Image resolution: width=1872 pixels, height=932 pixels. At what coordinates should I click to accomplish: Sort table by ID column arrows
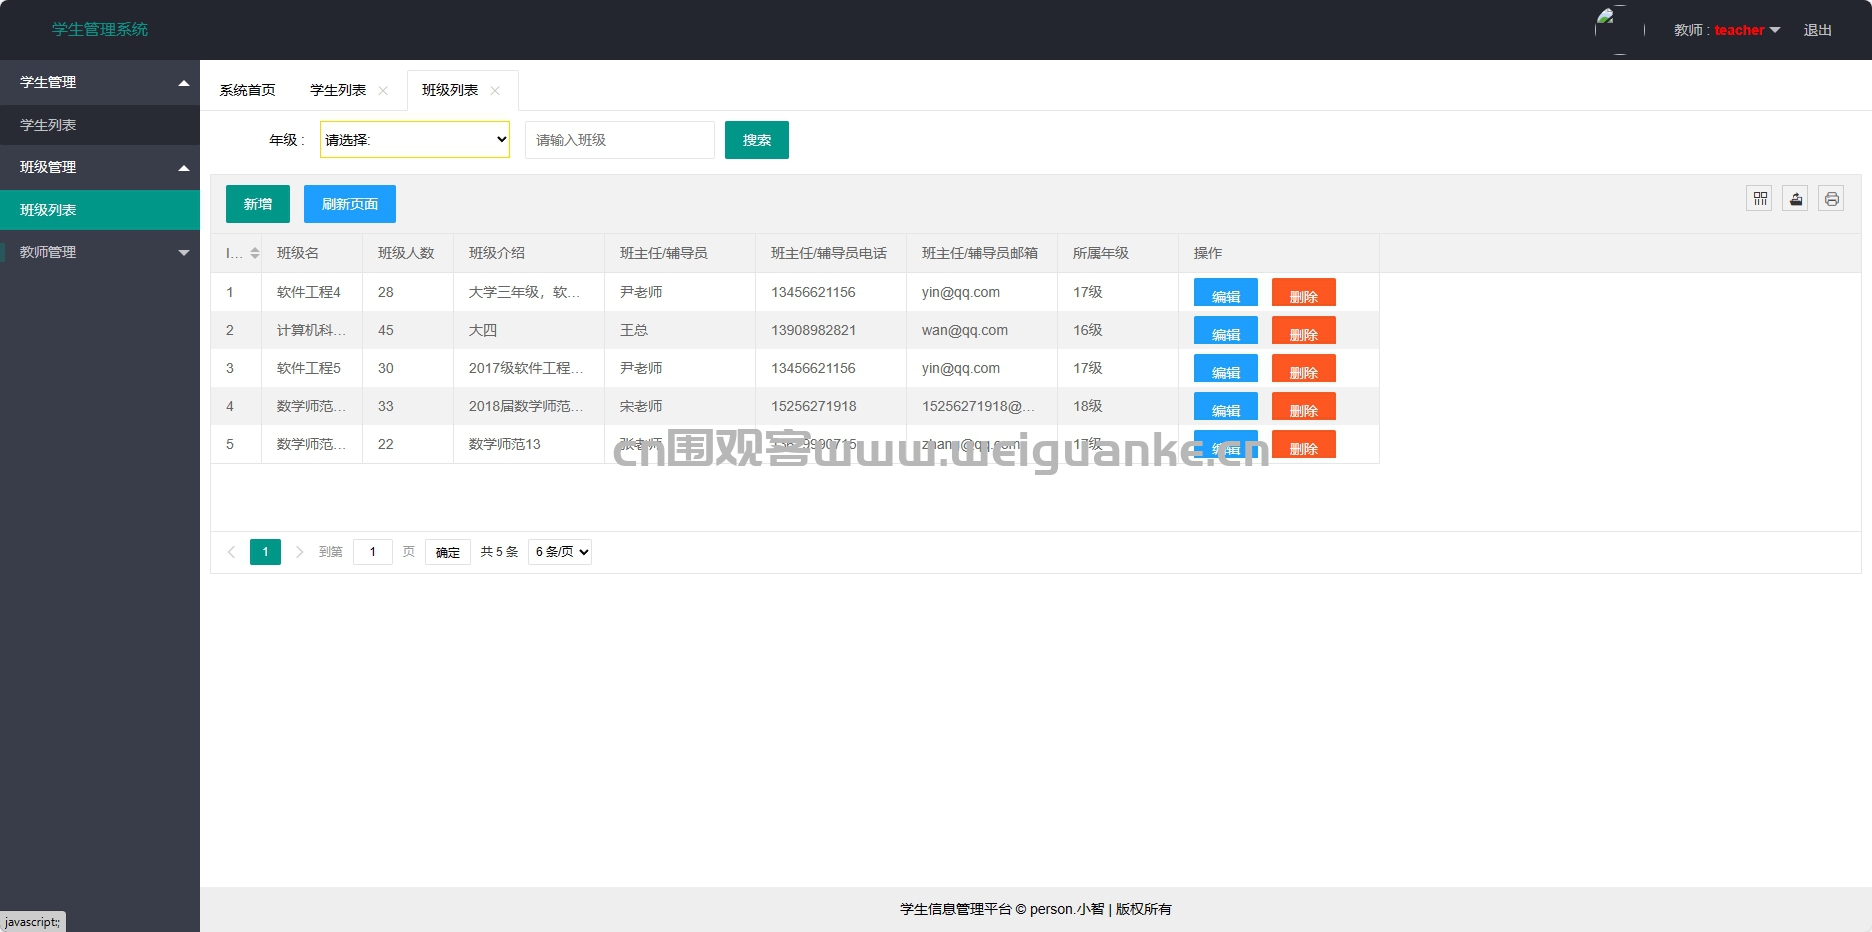pyautogui.click(x=255, y=253)
